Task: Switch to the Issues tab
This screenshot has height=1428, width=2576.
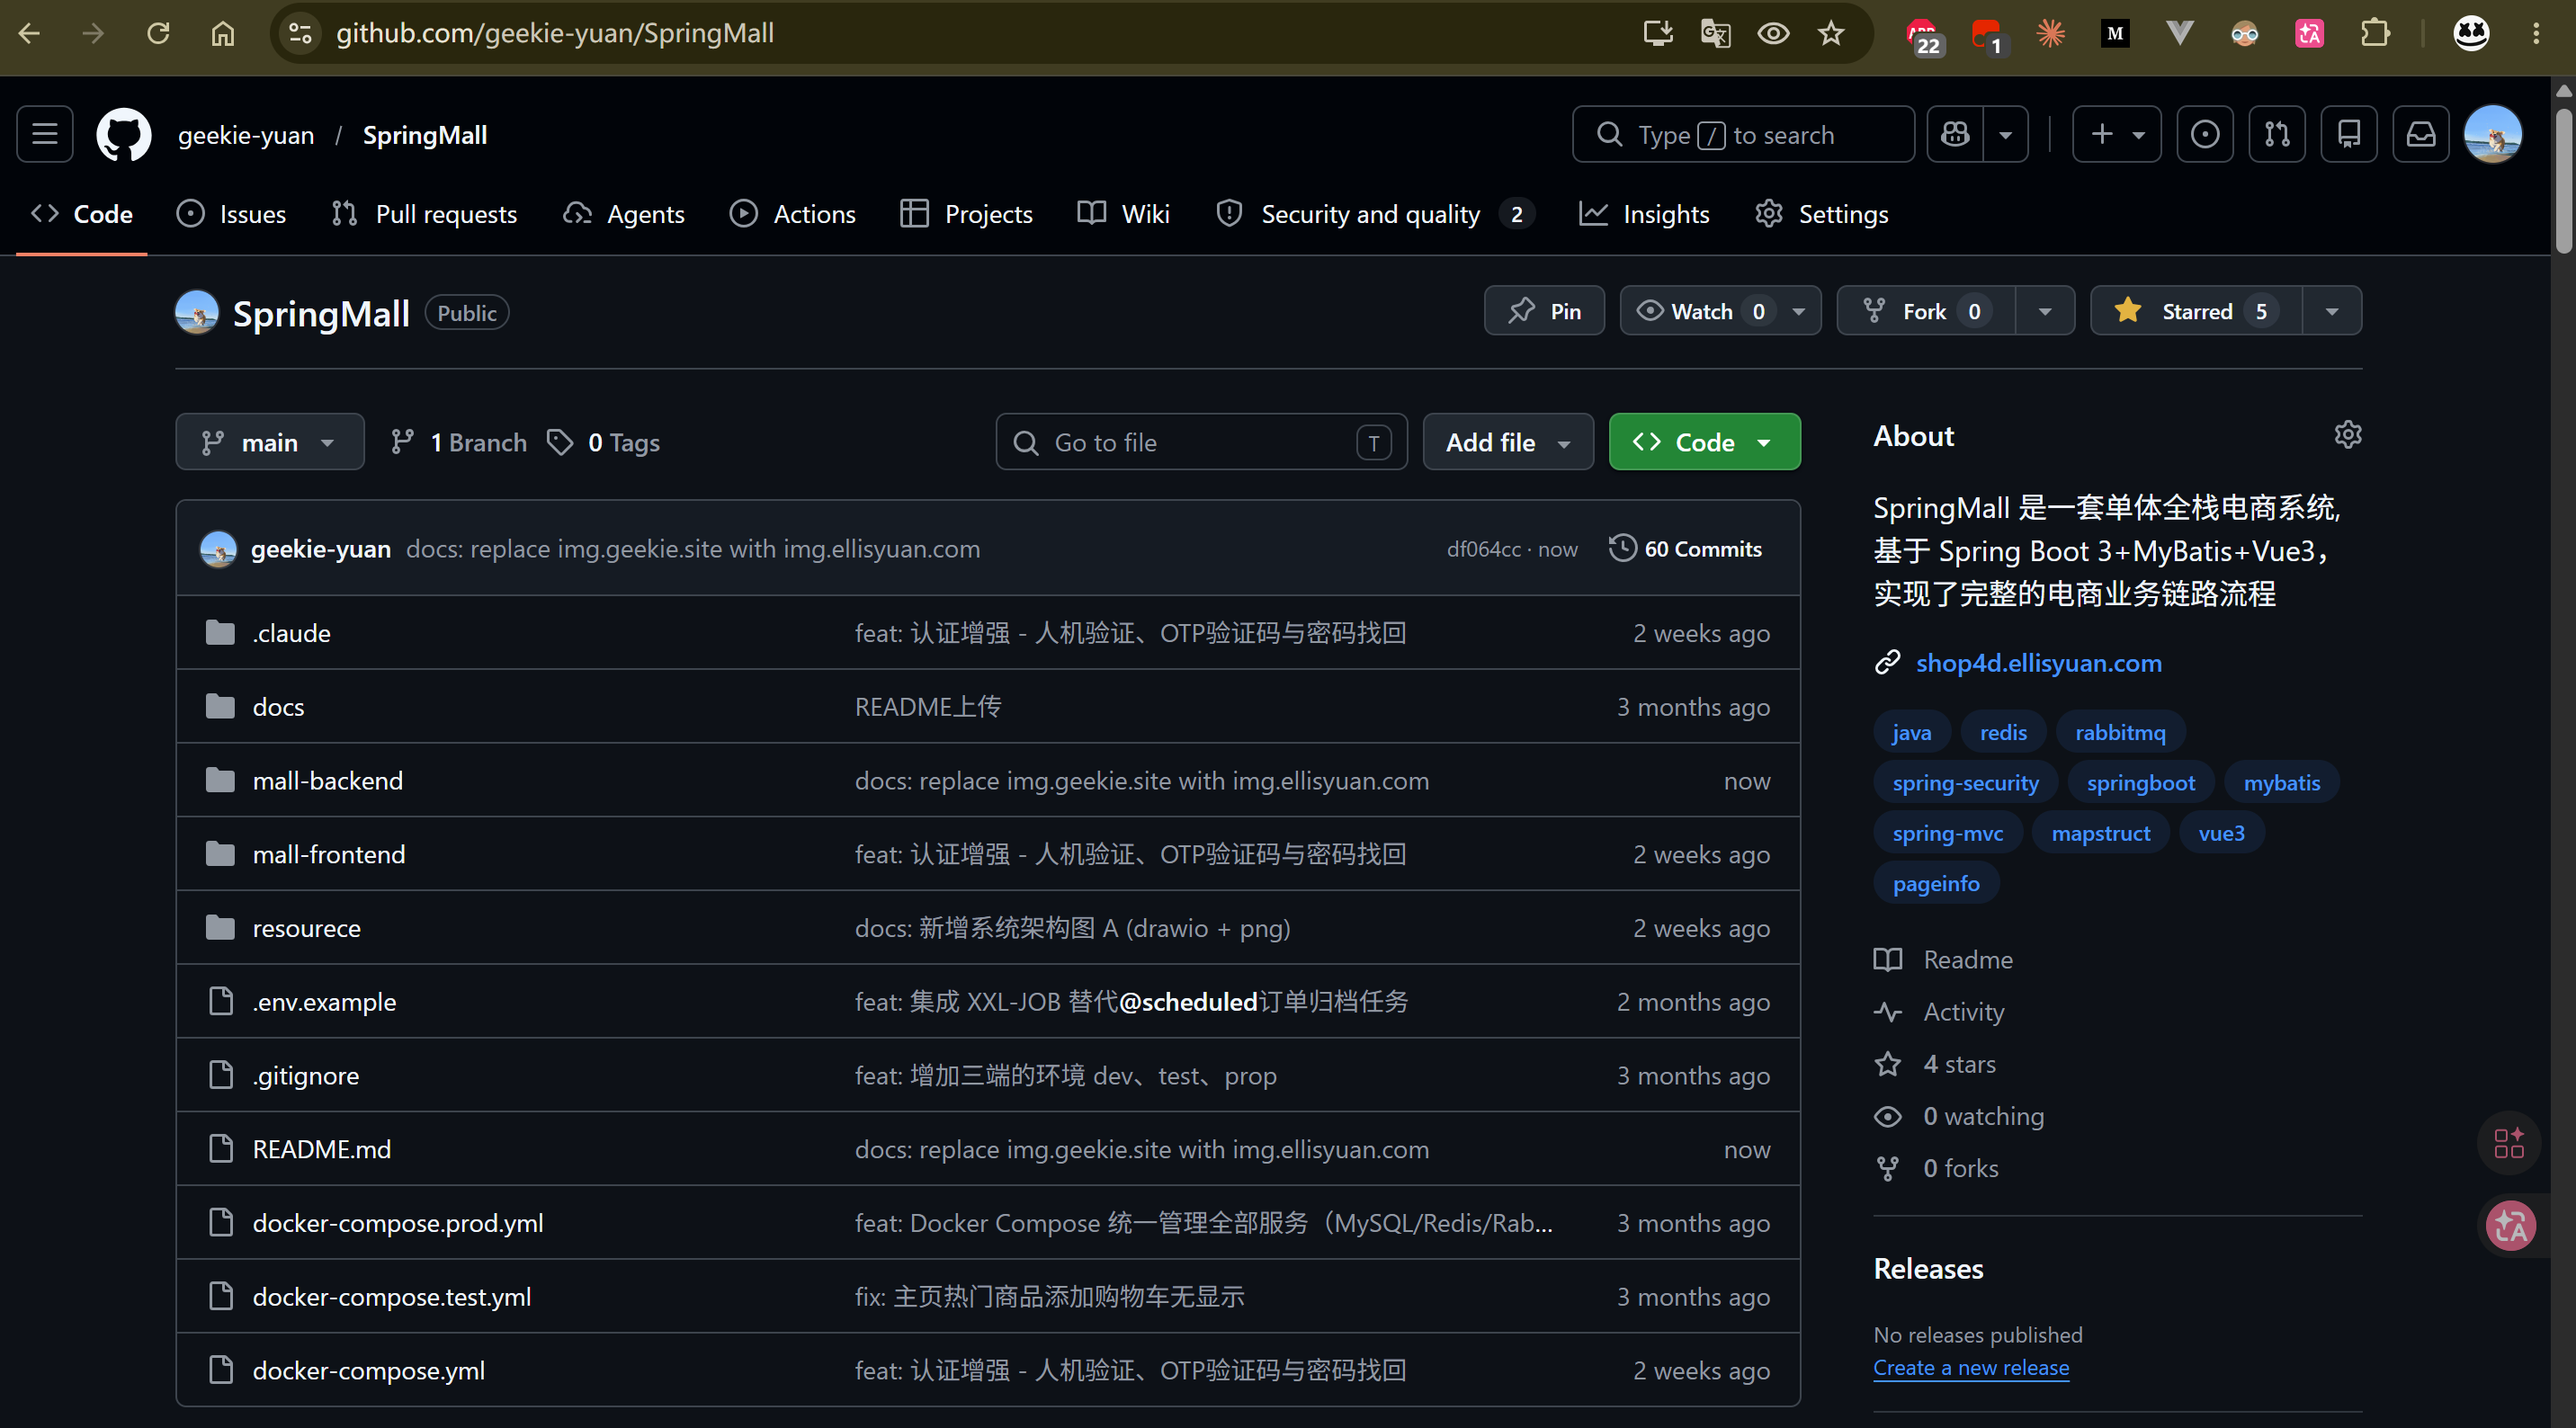Action: 232,214
